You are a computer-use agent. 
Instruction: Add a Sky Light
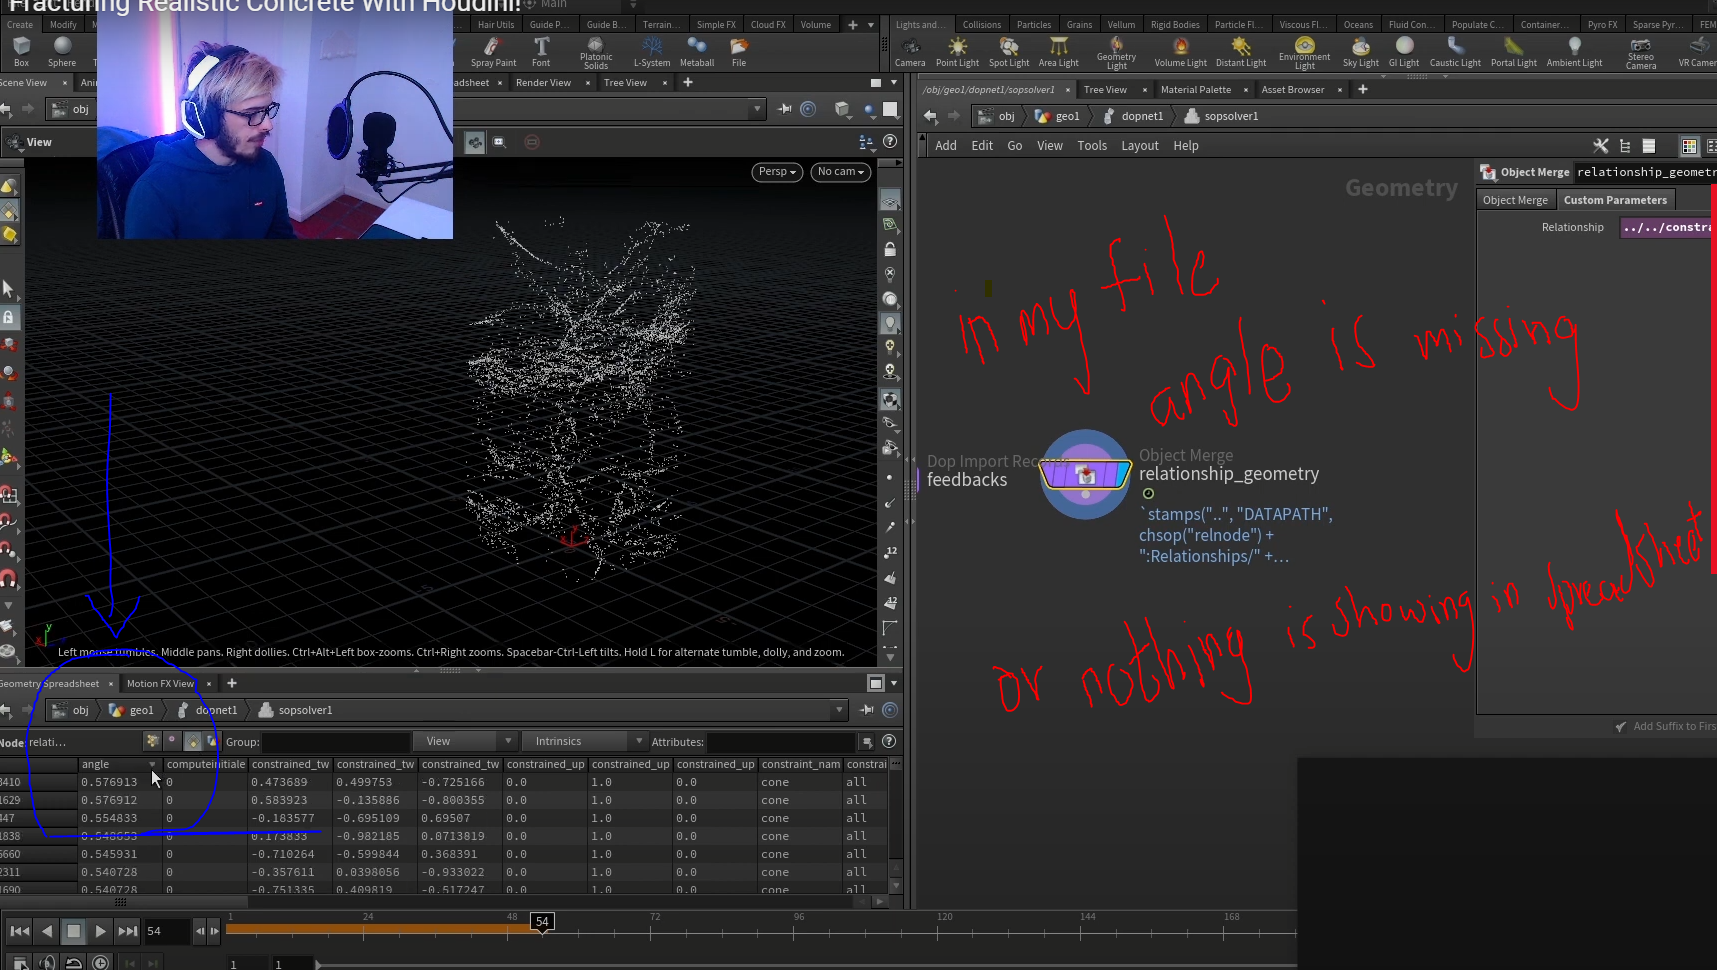click(x=1361, y=52)
